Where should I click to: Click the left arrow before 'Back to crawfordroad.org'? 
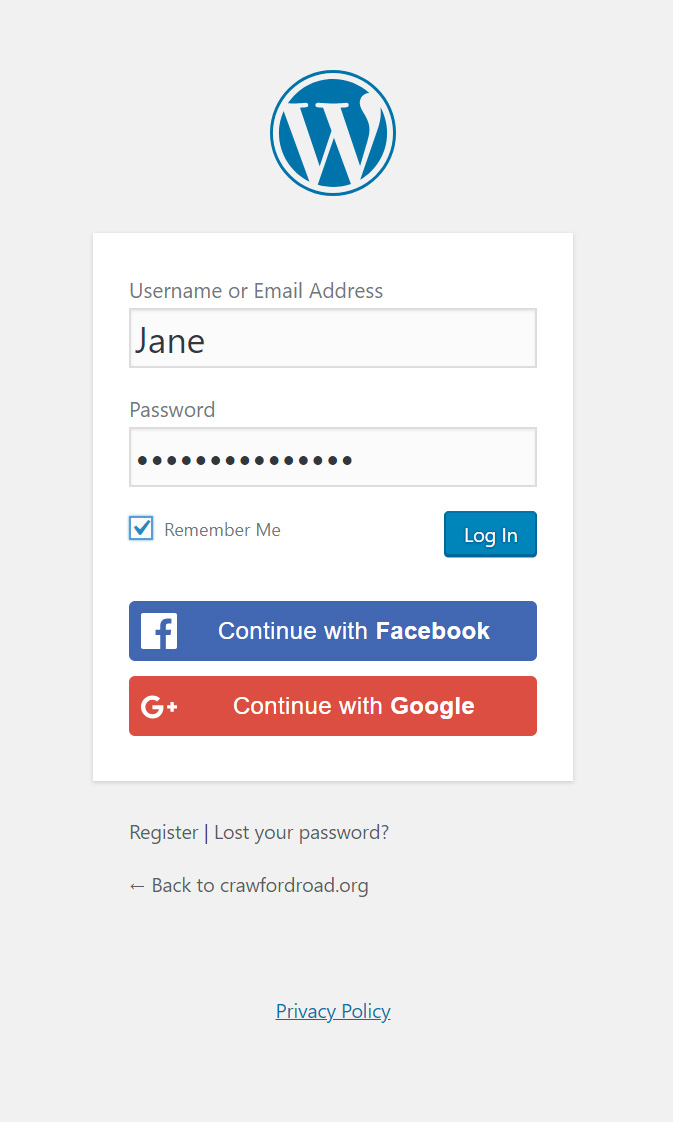click(138, 886)
